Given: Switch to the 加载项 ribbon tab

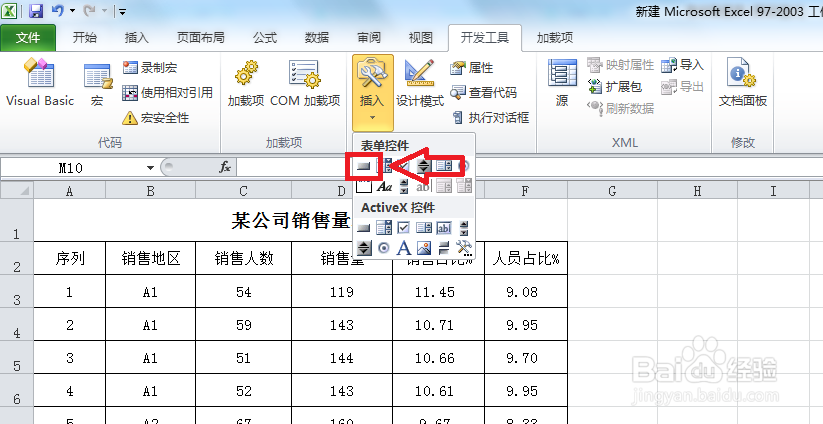Looking at the screenshot, I should tap(555, 38).
